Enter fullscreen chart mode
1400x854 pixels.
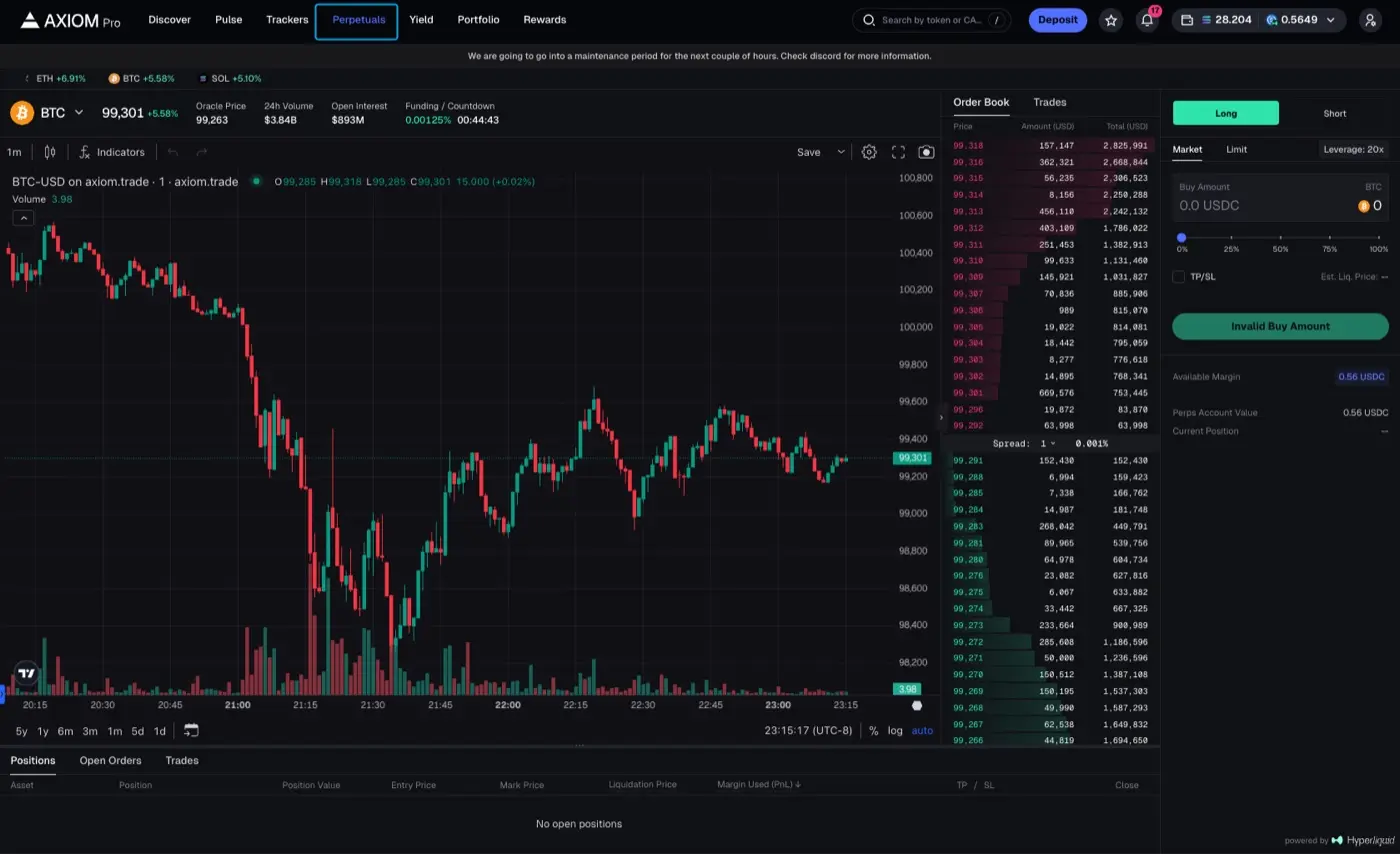[x=898, y=152]
